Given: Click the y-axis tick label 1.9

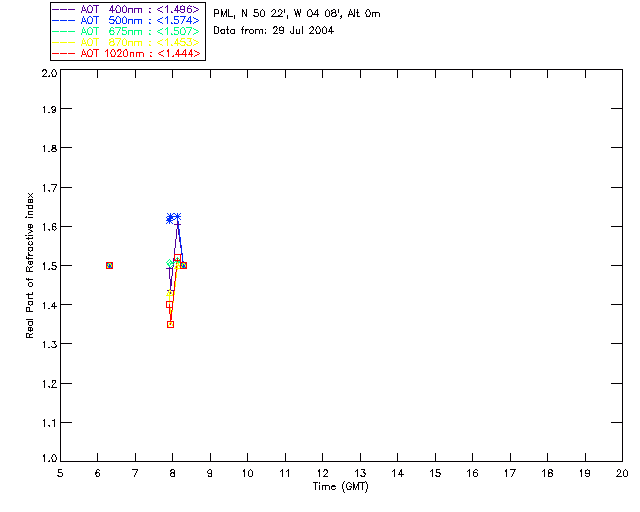Looking at the screenshot, I should (49, 109).
